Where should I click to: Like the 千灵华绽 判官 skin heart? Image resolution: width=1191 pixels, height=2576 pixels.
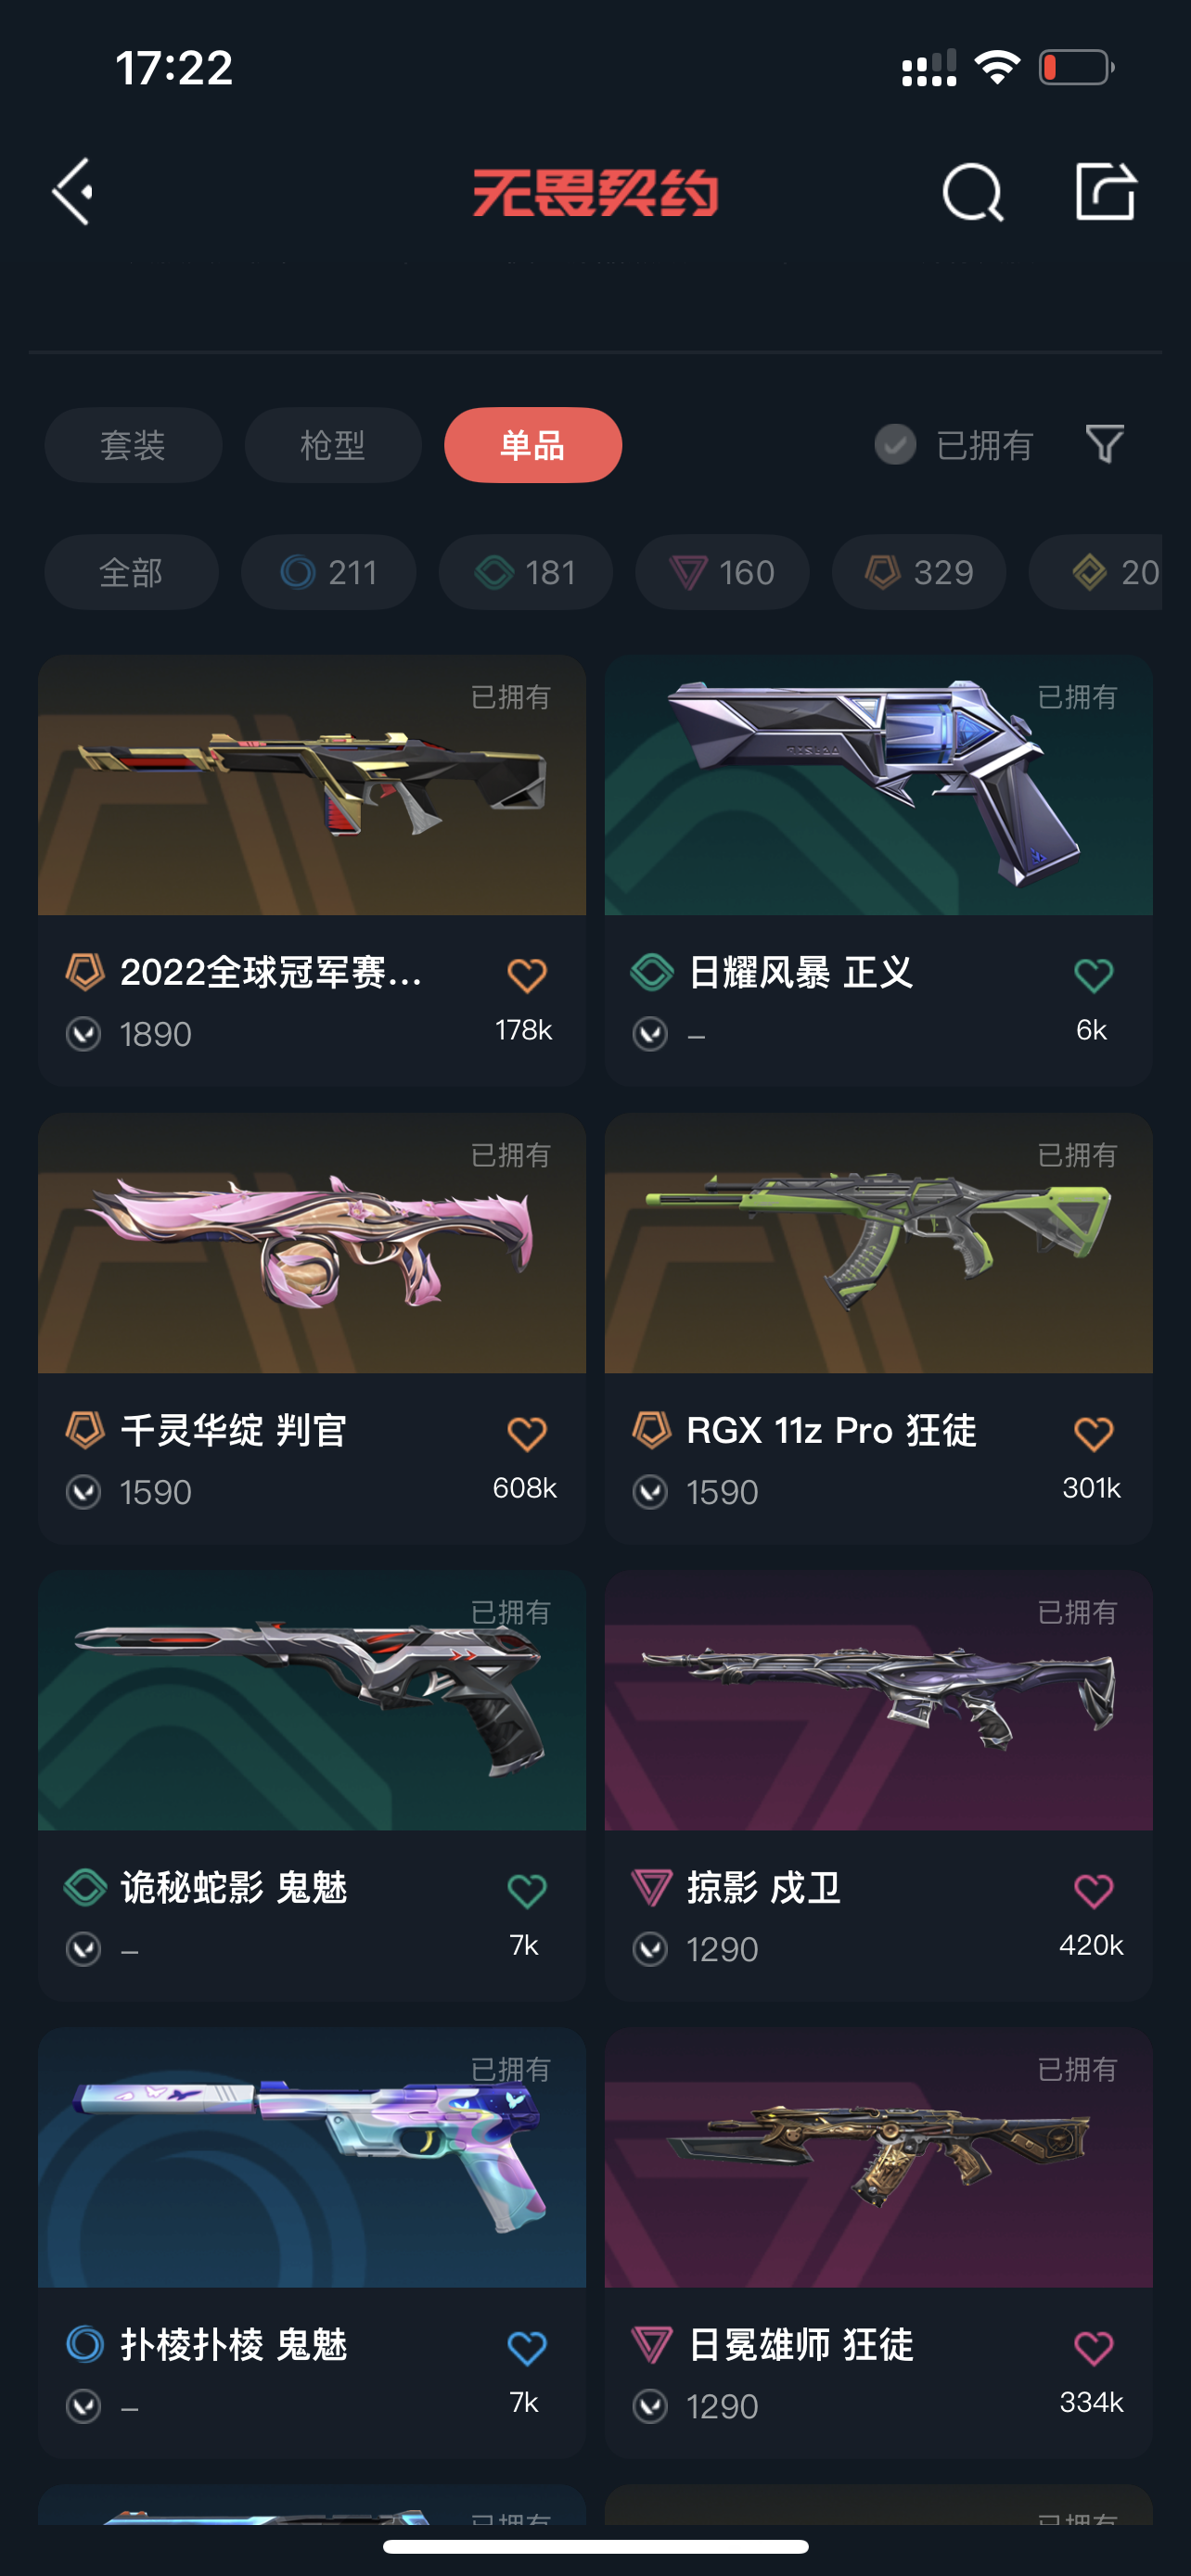526,1433
